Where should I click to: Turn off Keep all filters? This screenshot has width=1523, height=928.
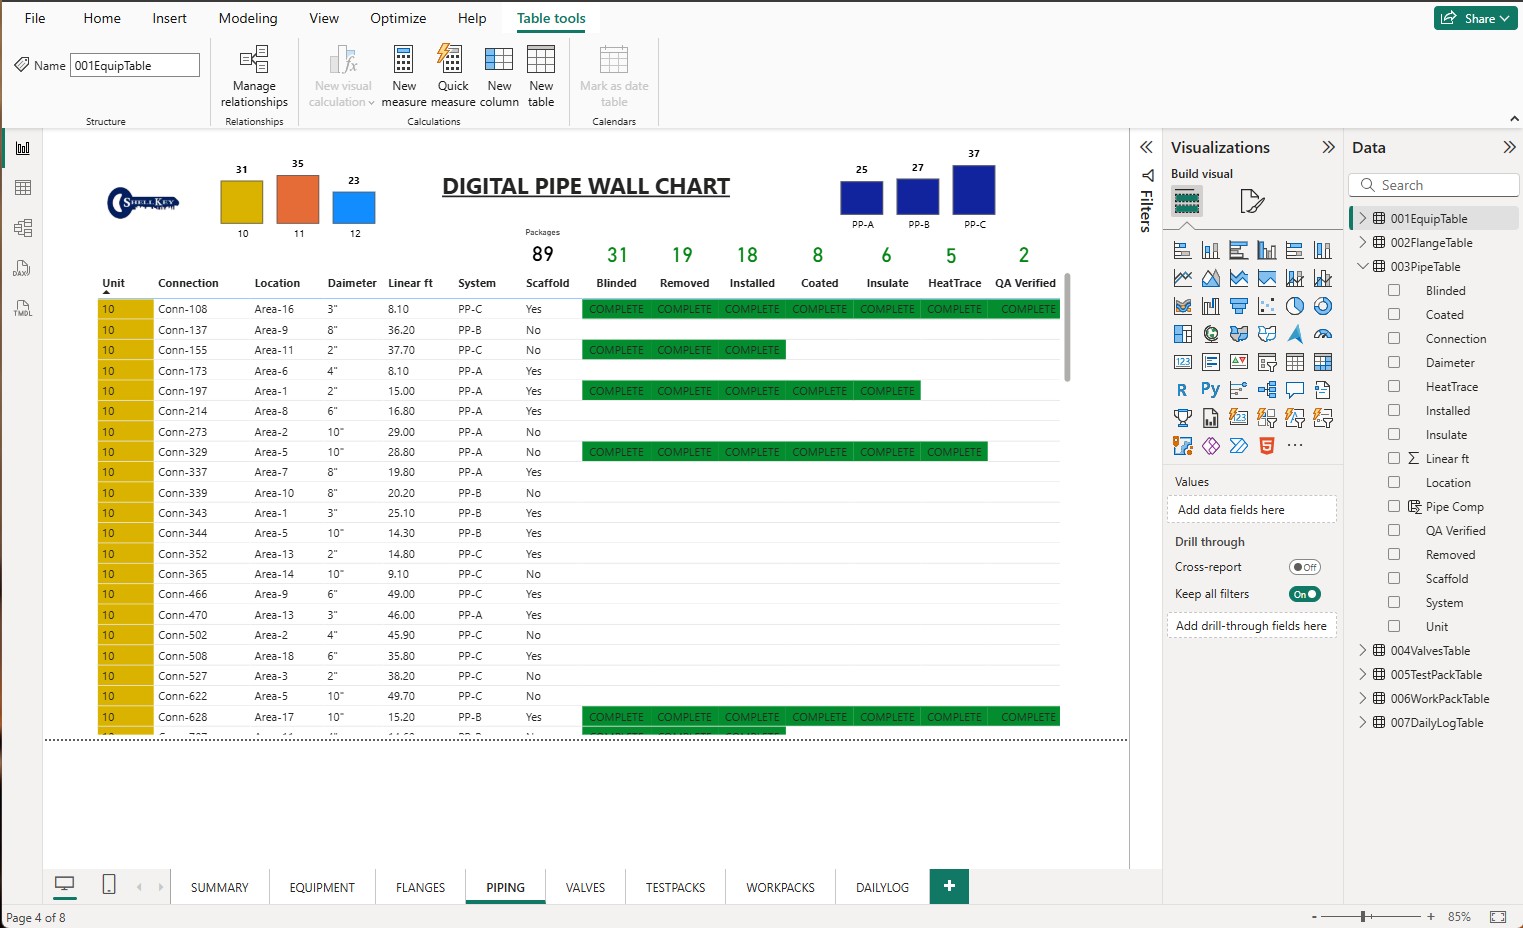(1303, 593)
